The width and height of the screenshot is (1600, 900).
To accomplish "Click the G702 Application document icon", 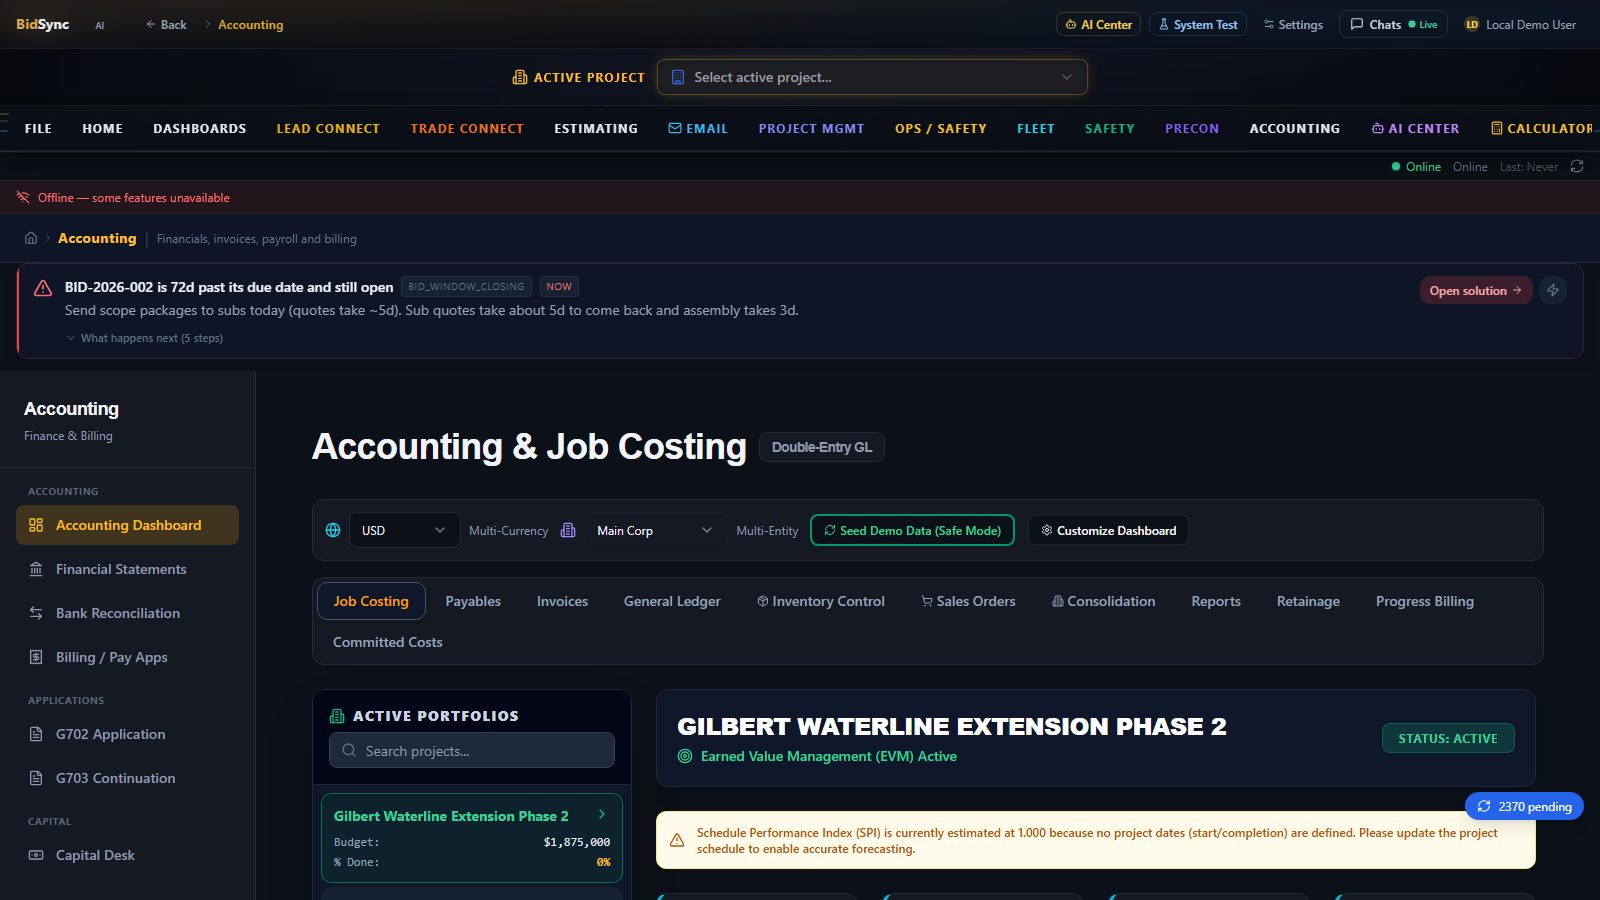I will [x=36, y=734].
